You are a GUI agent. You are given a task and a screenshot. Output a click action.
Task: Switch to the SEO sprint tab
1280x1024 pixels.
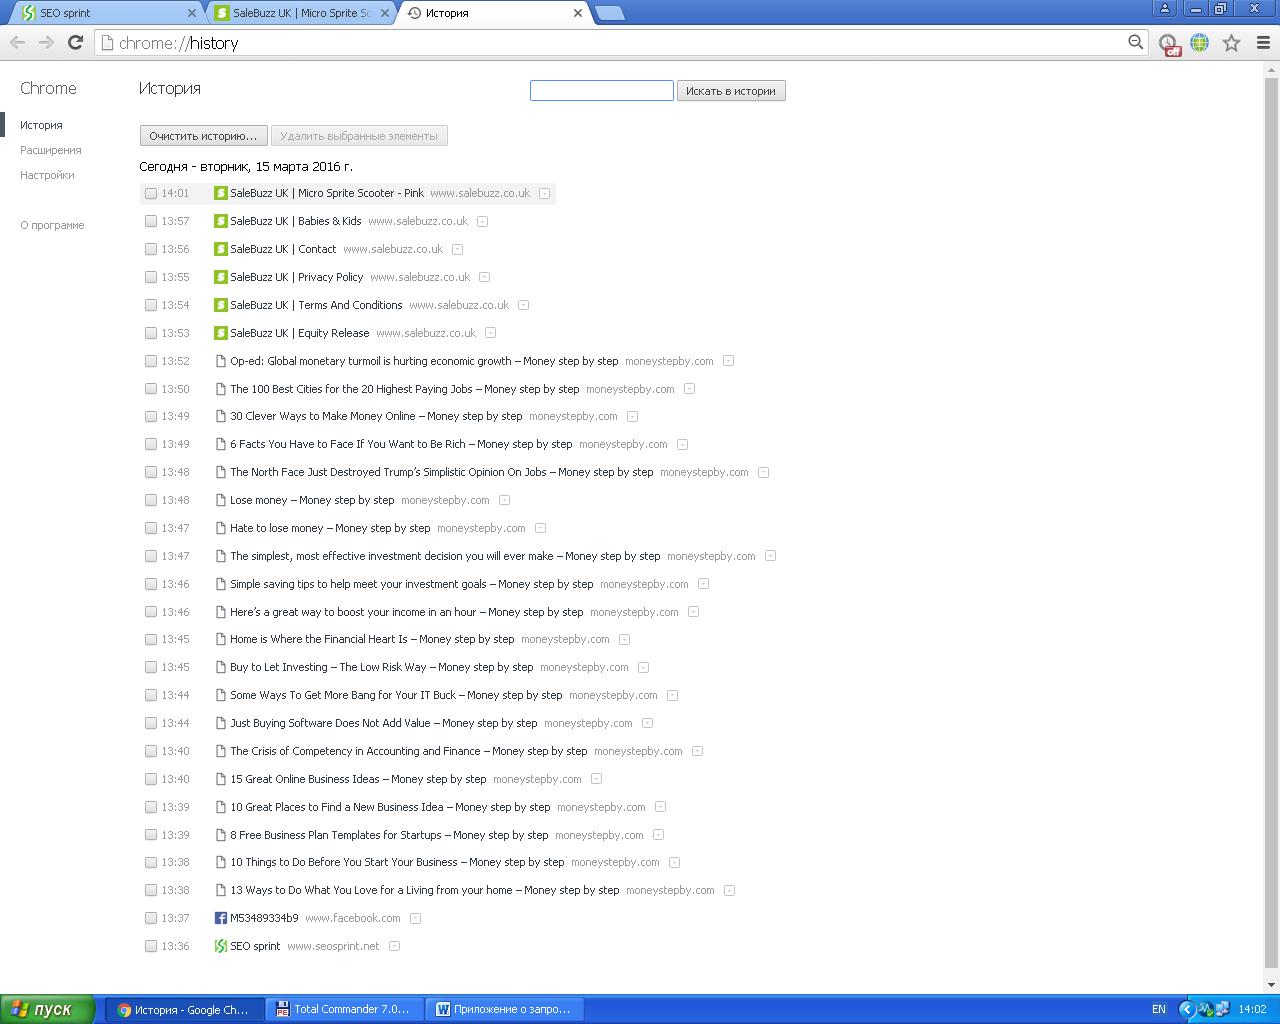[x=105, y=13]
